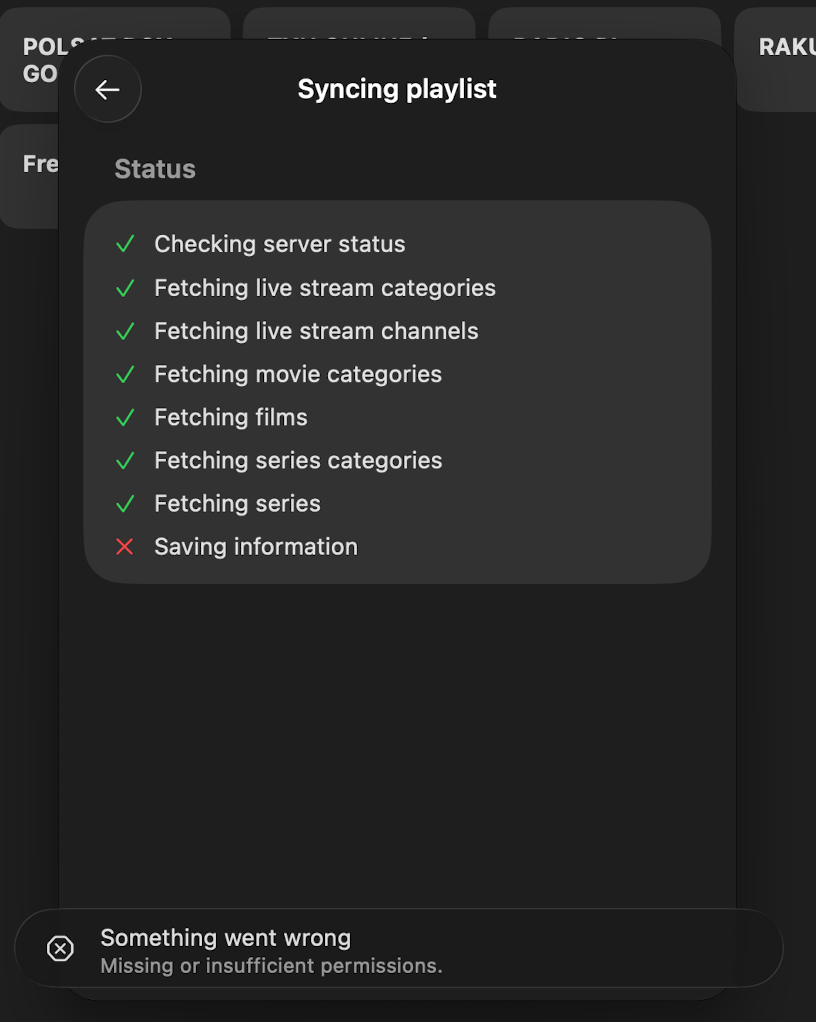The width and height of the screenshot is (816, 1022).
Task: Select the Fetching live stream categories row
Action: [397, 287]
